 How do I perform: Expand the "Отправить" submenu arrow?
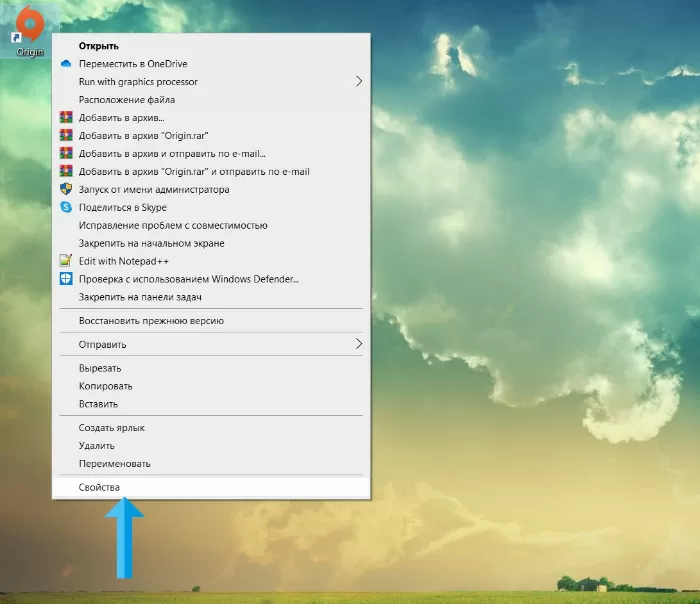click(x=359, y=344)
